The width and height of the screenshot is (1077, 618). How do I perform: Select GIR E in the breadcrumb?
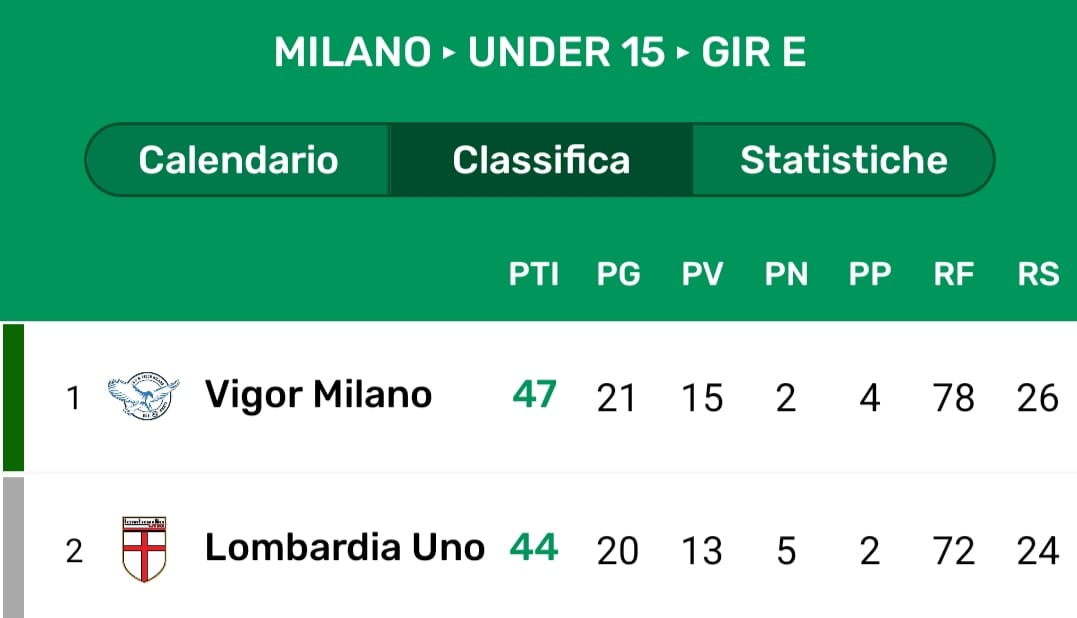(x=753, y=53)
